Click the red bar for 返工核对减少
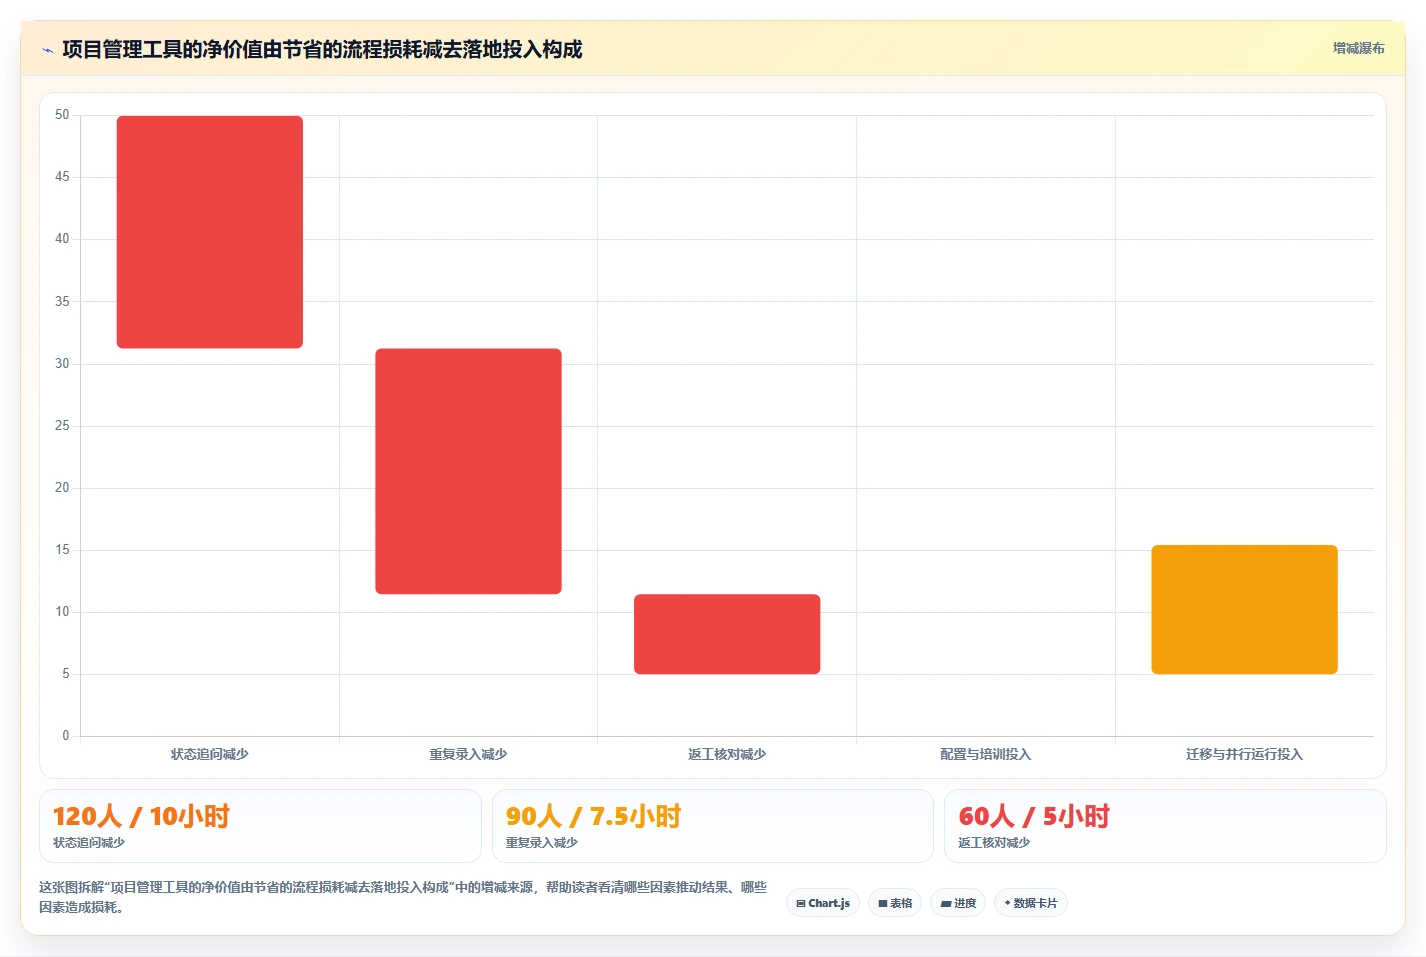This screenshot has height=957, width=1426. [727, 634]
